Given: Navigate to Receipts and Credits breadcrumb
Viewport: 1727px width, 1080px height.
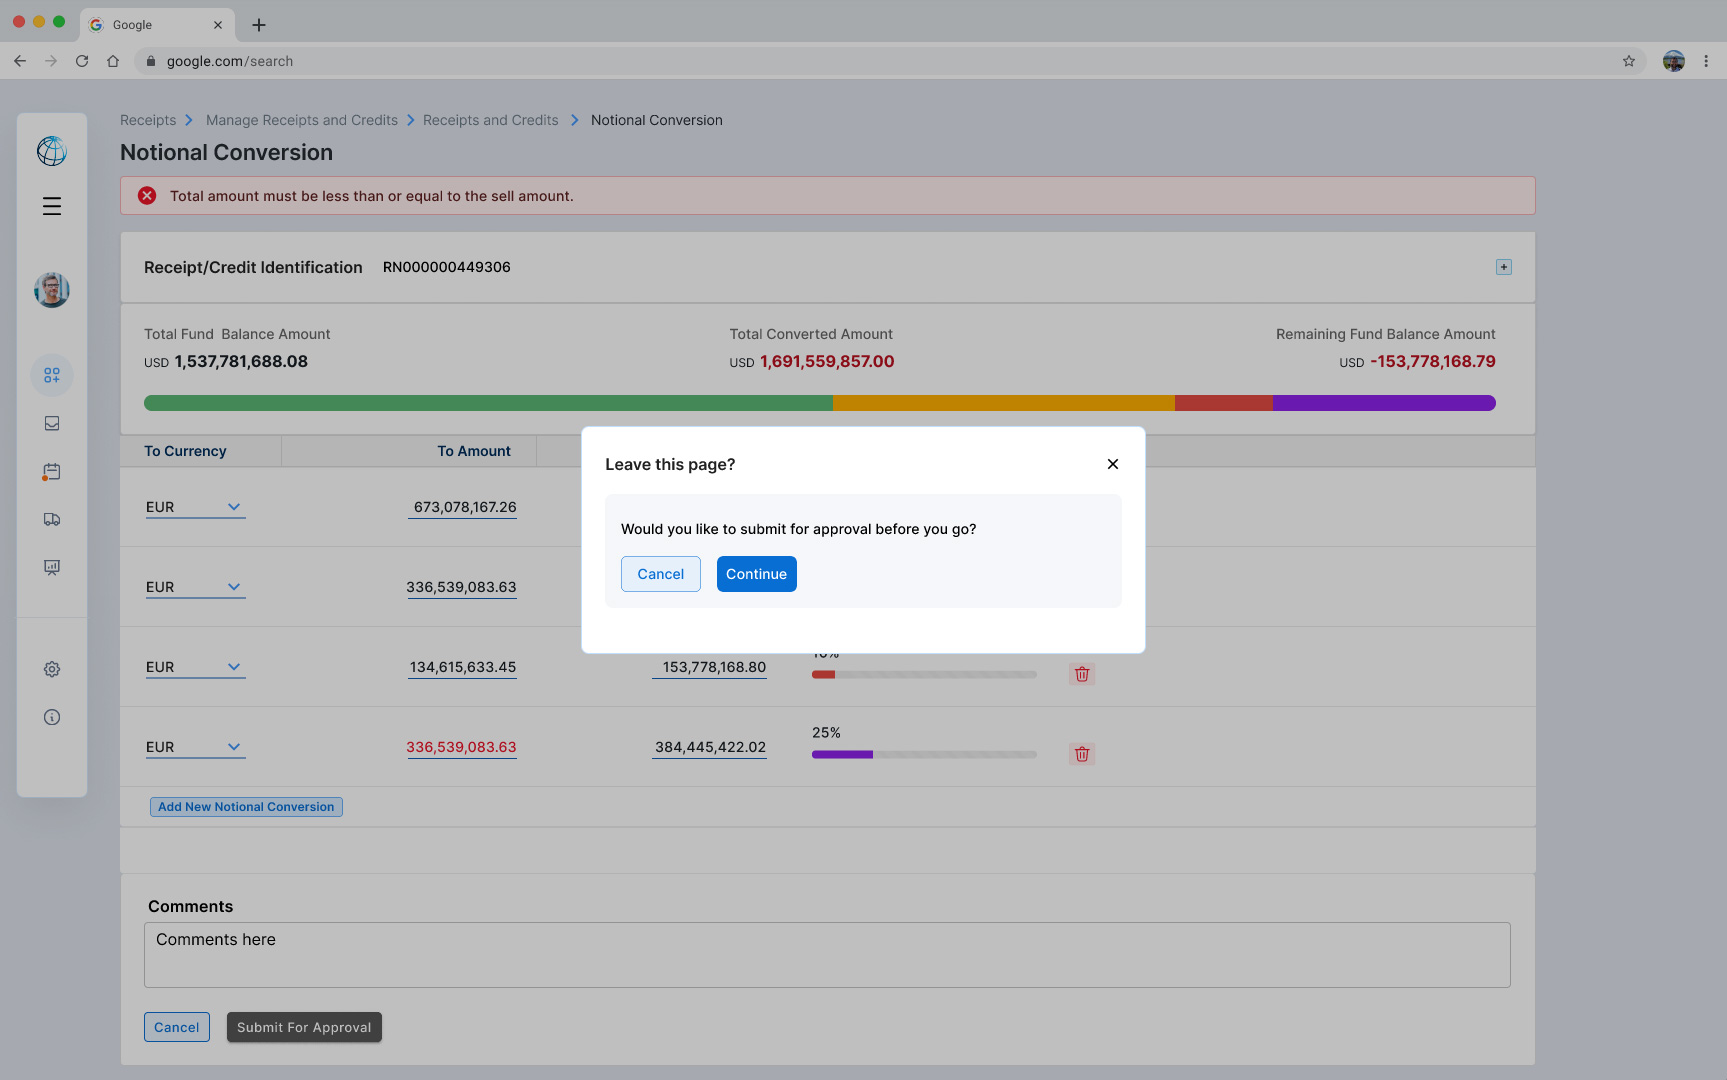Looking at the screenshot, I should click(x=490, y=120).
